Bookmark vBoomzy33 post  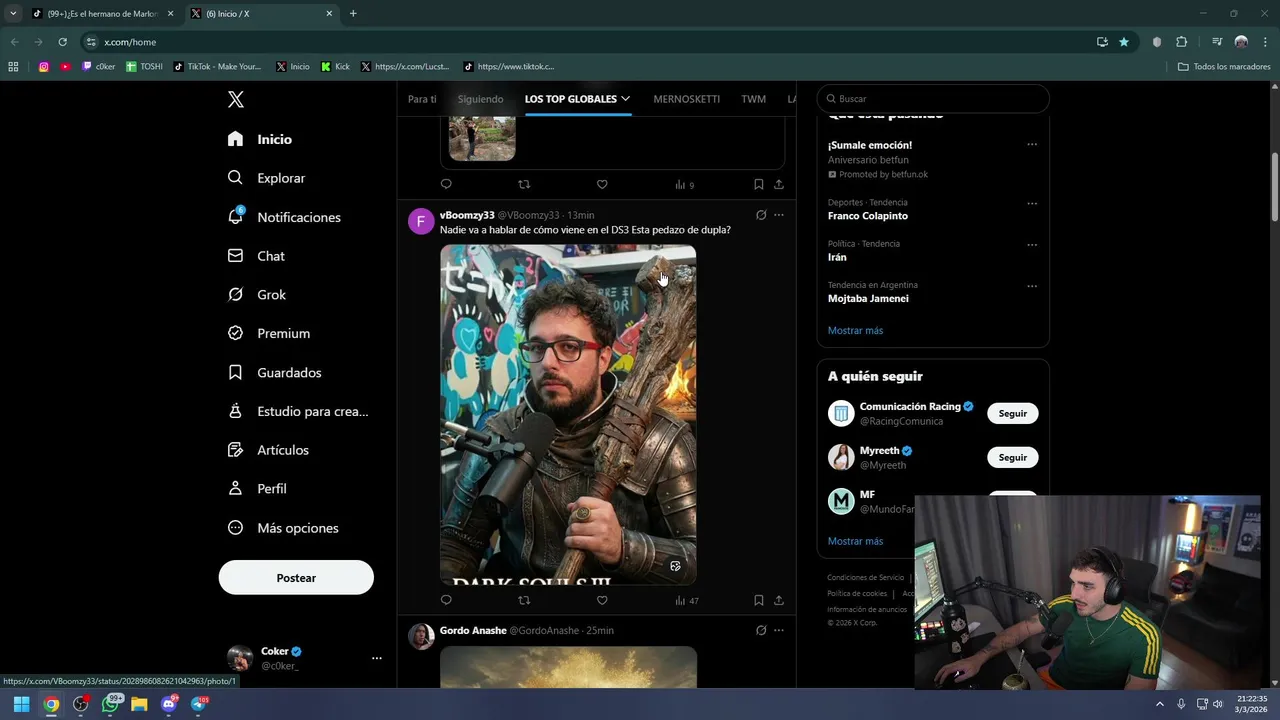tap(758, 600)
